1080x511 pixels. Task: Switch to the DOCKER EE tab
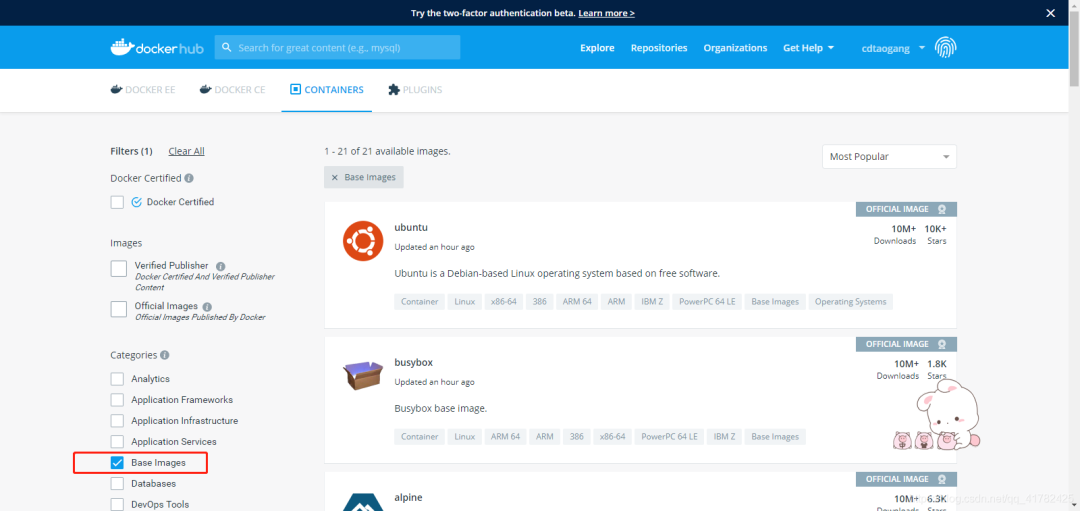point(143,90)
